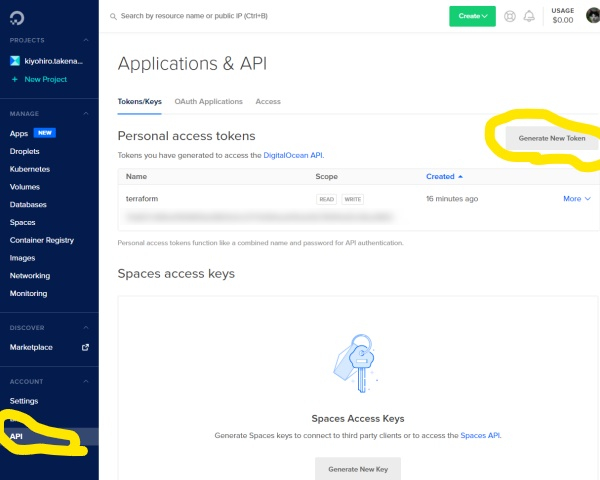Image resolution: width=600 pixels, height=480 pixels.
Task: Sort tokens by Created column
Action: pos(444,176)
